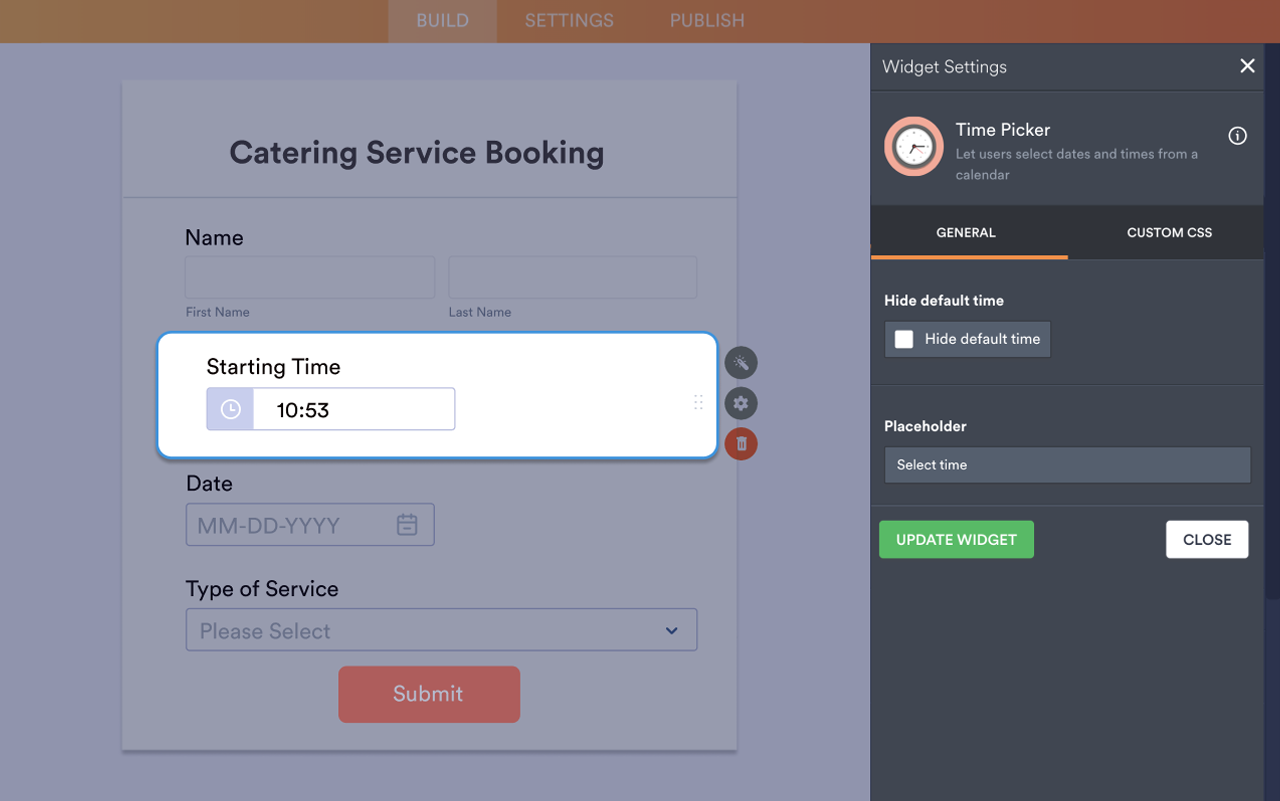Click the info icon beside Time Picker heading
This screenshot has width=1280, height=801.
click(x=1237, y=135)
